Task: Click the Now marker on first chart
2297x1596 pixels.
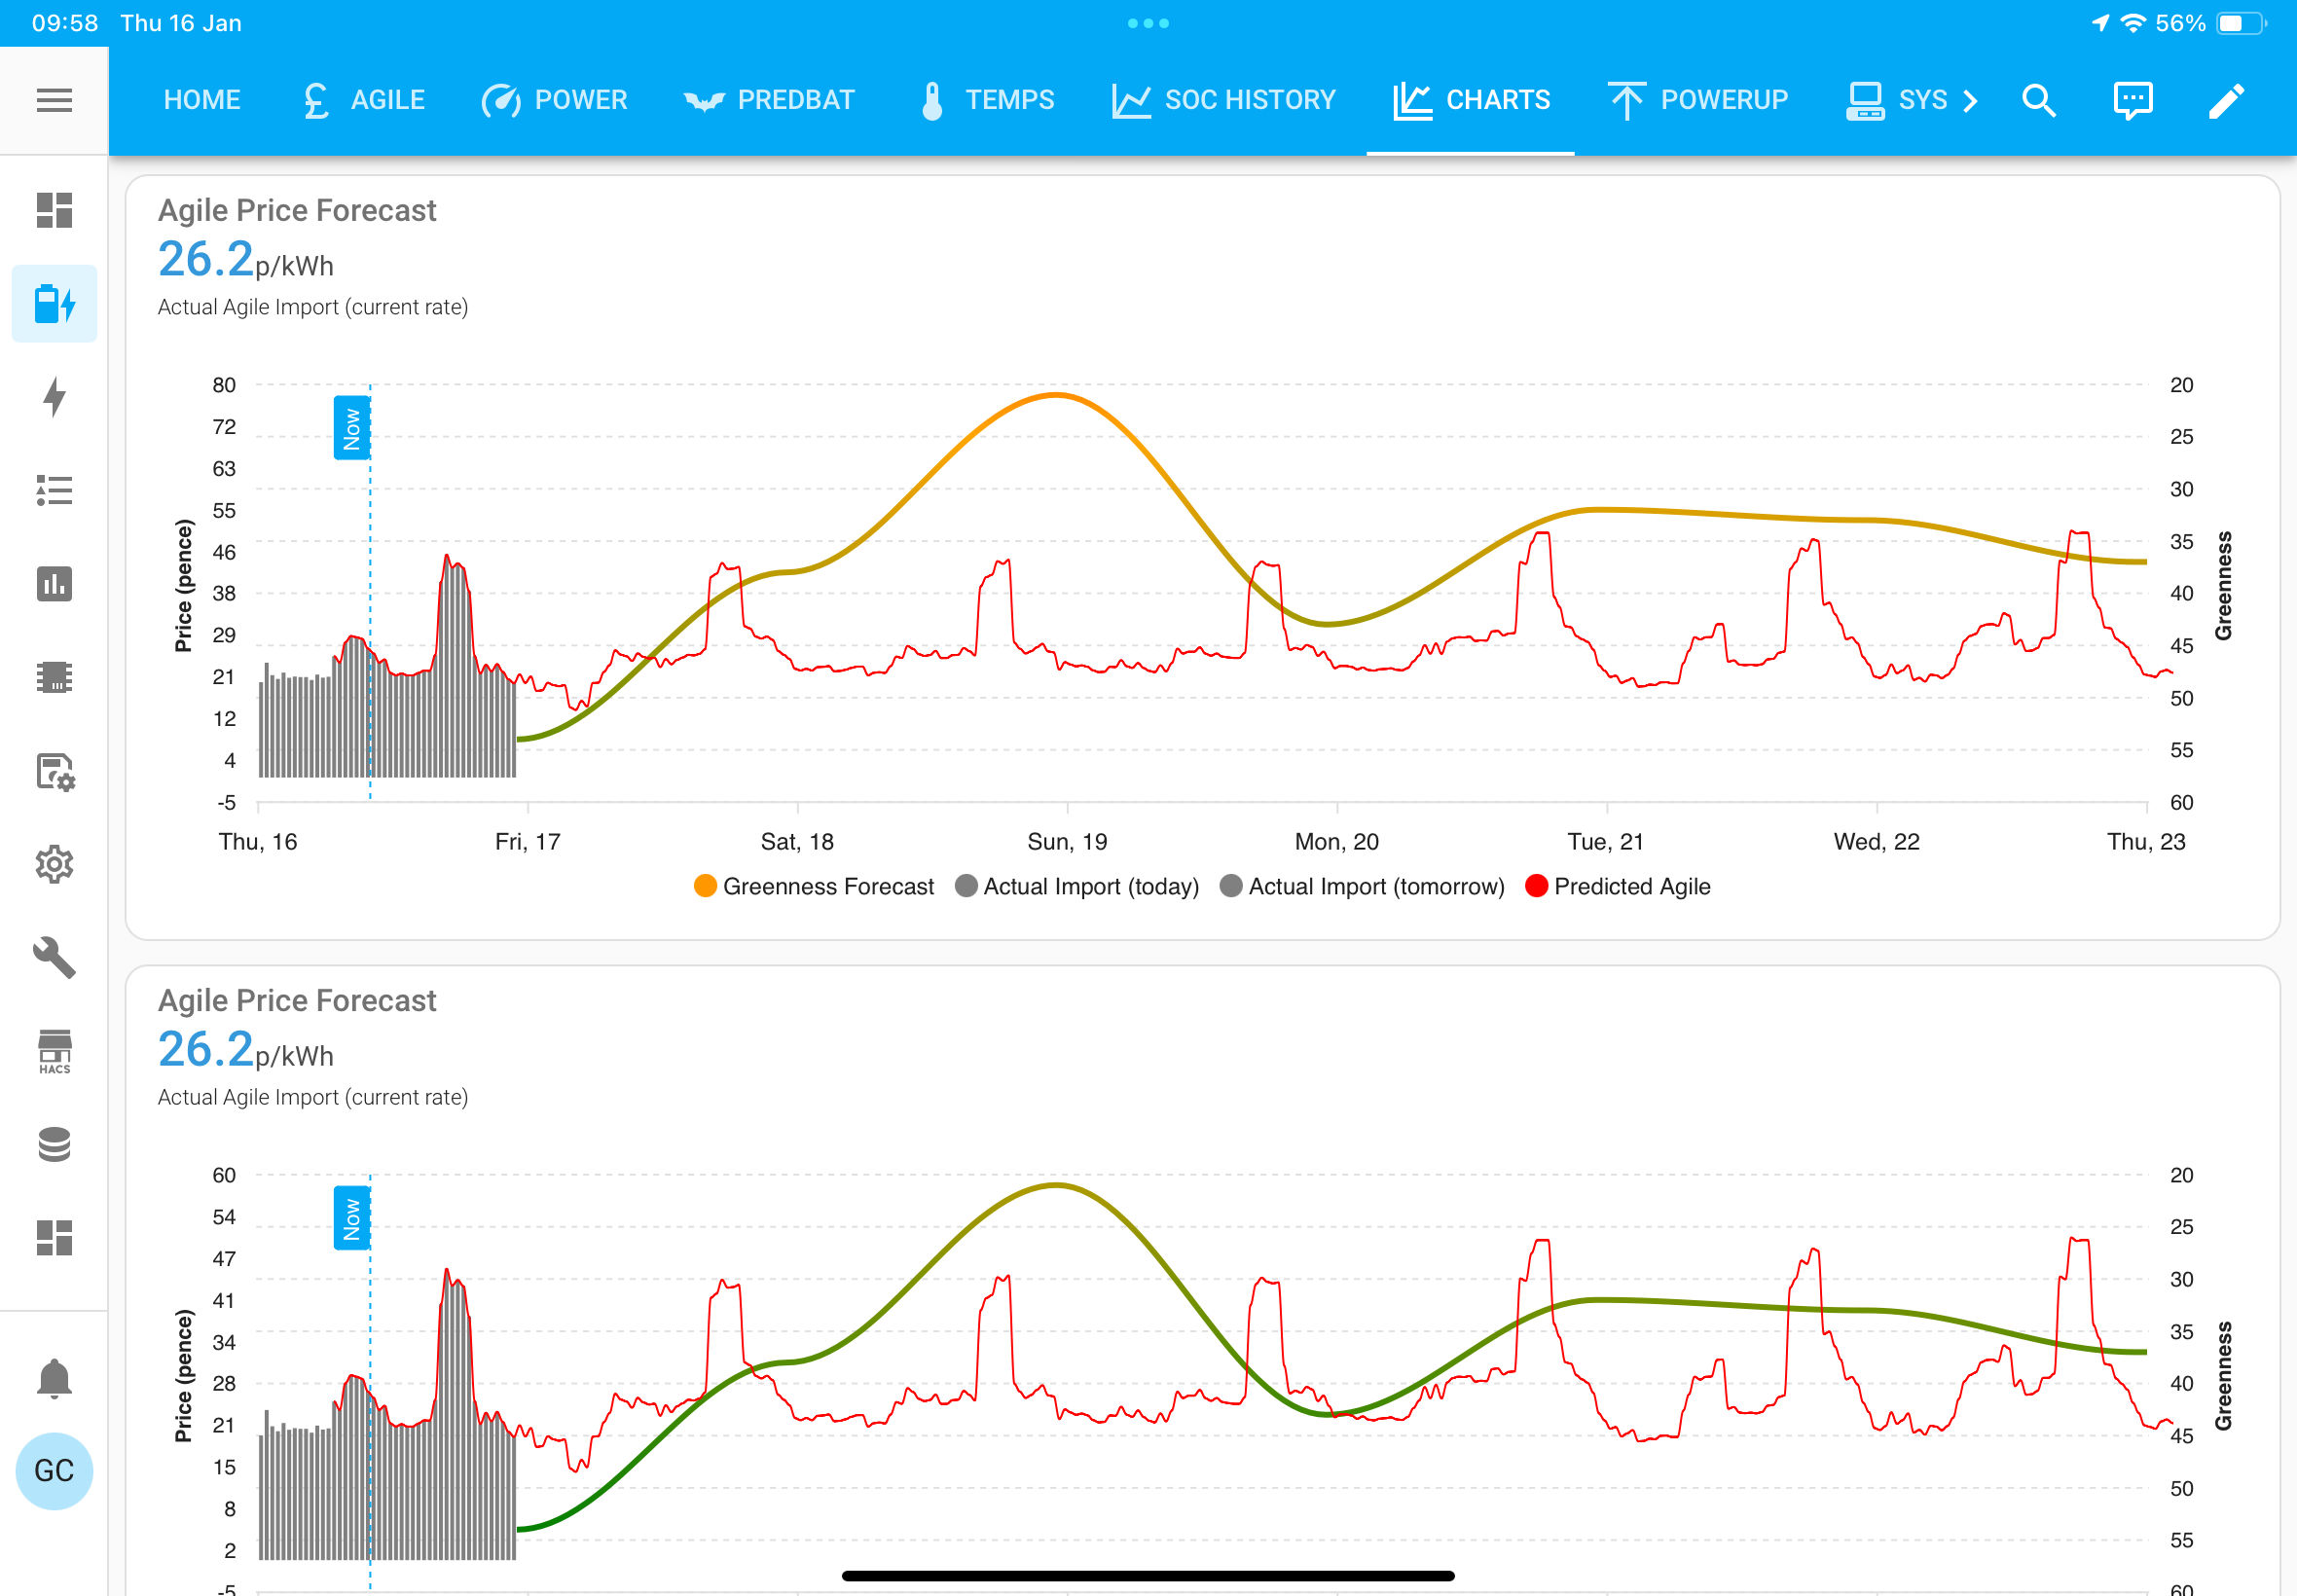Action: click(x=351, y=428)
